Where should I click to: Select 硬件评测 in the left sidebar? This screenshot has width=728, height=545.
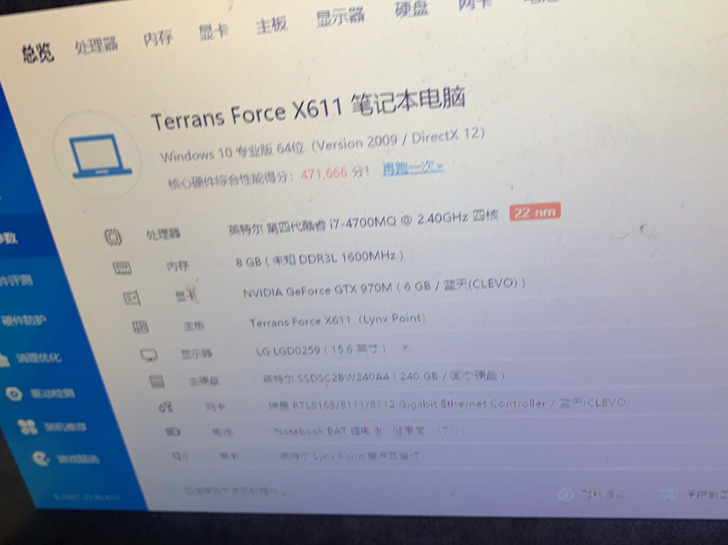(x=16, y=280)
